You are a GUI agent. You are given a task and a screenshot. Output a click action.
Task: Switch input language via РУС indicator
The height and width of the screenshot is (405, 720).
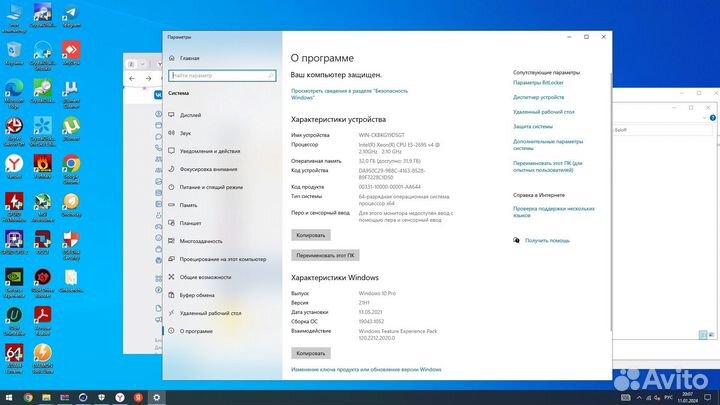click(669, 397)
